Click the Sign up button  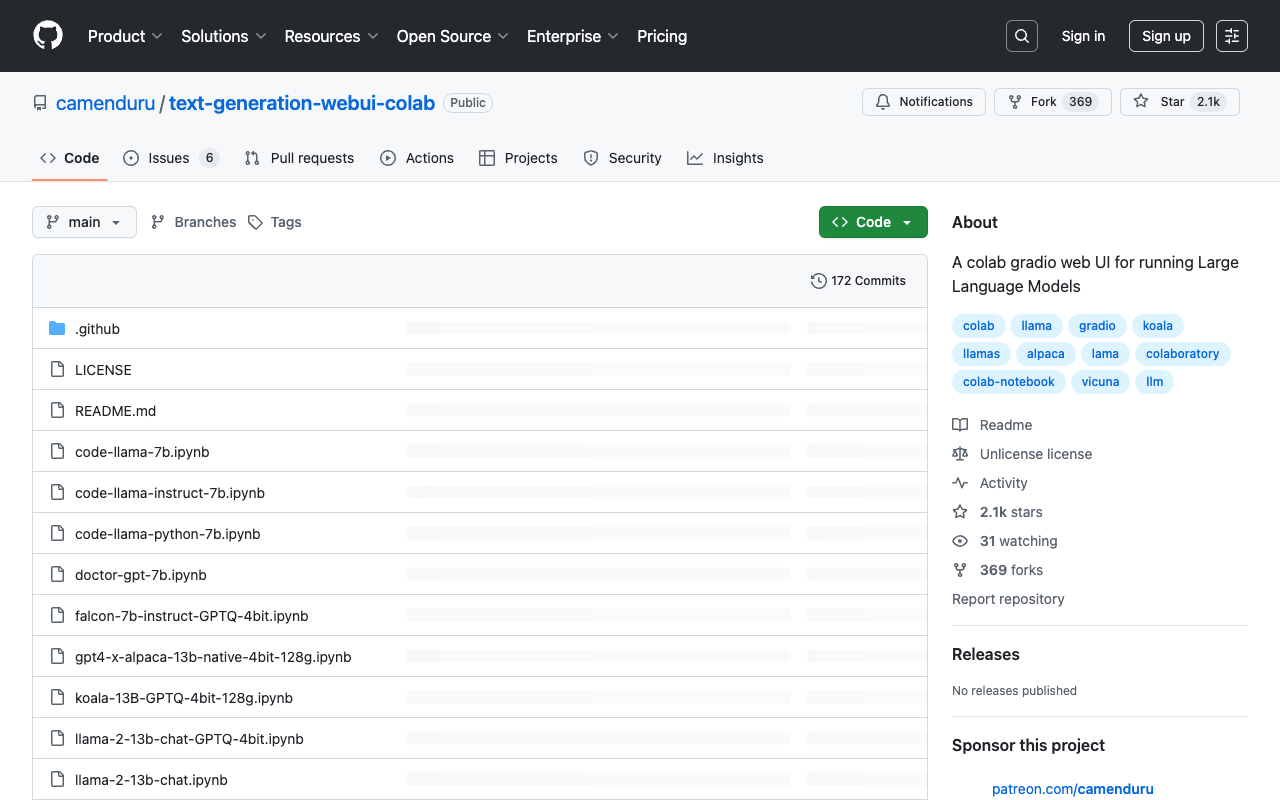(1166, 36)
